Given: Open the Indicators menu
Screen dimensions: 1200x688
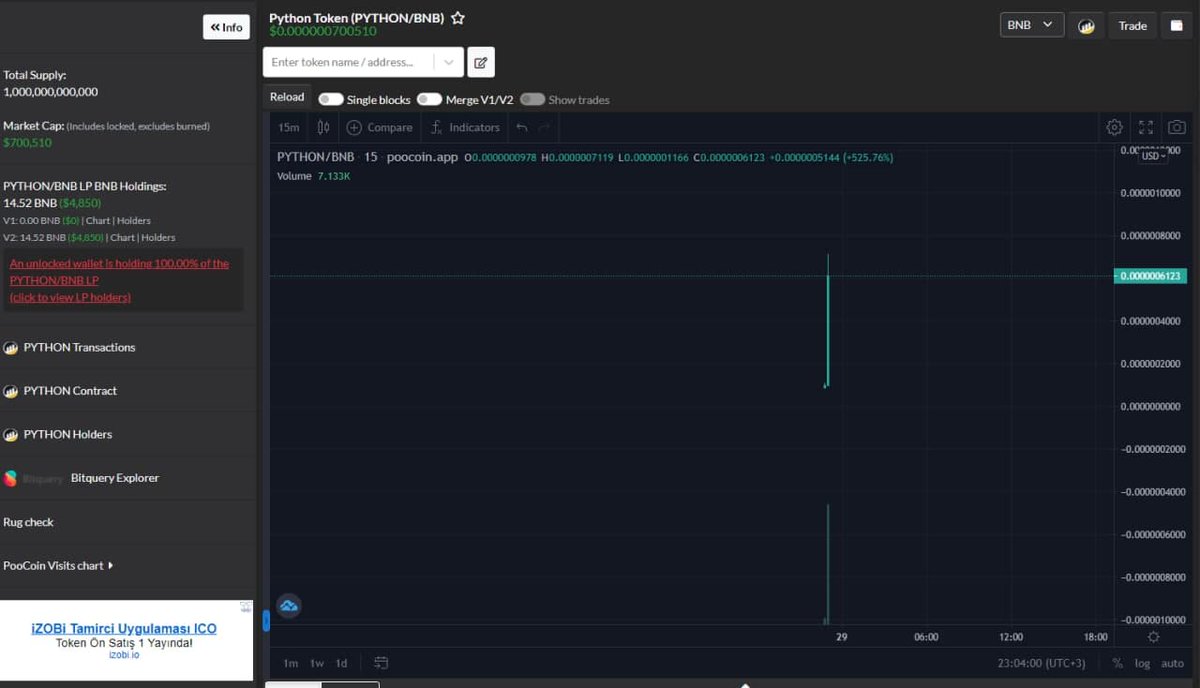Looking at the screenshot, I should click(x=465, y=127).
